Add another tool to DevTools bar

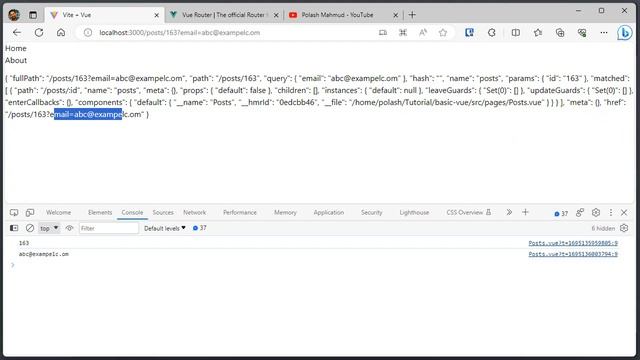tap(525, 212)
